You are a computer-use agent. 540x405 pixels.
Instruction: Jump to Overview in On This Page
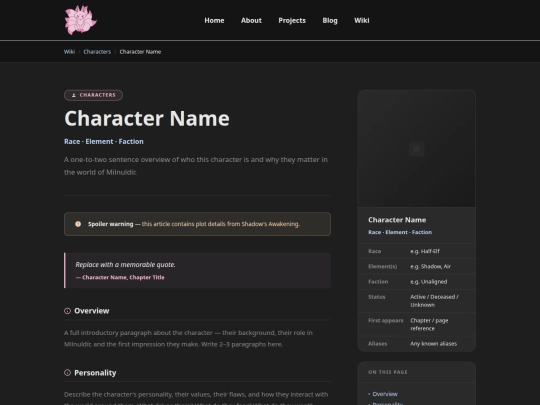[385, 394]
